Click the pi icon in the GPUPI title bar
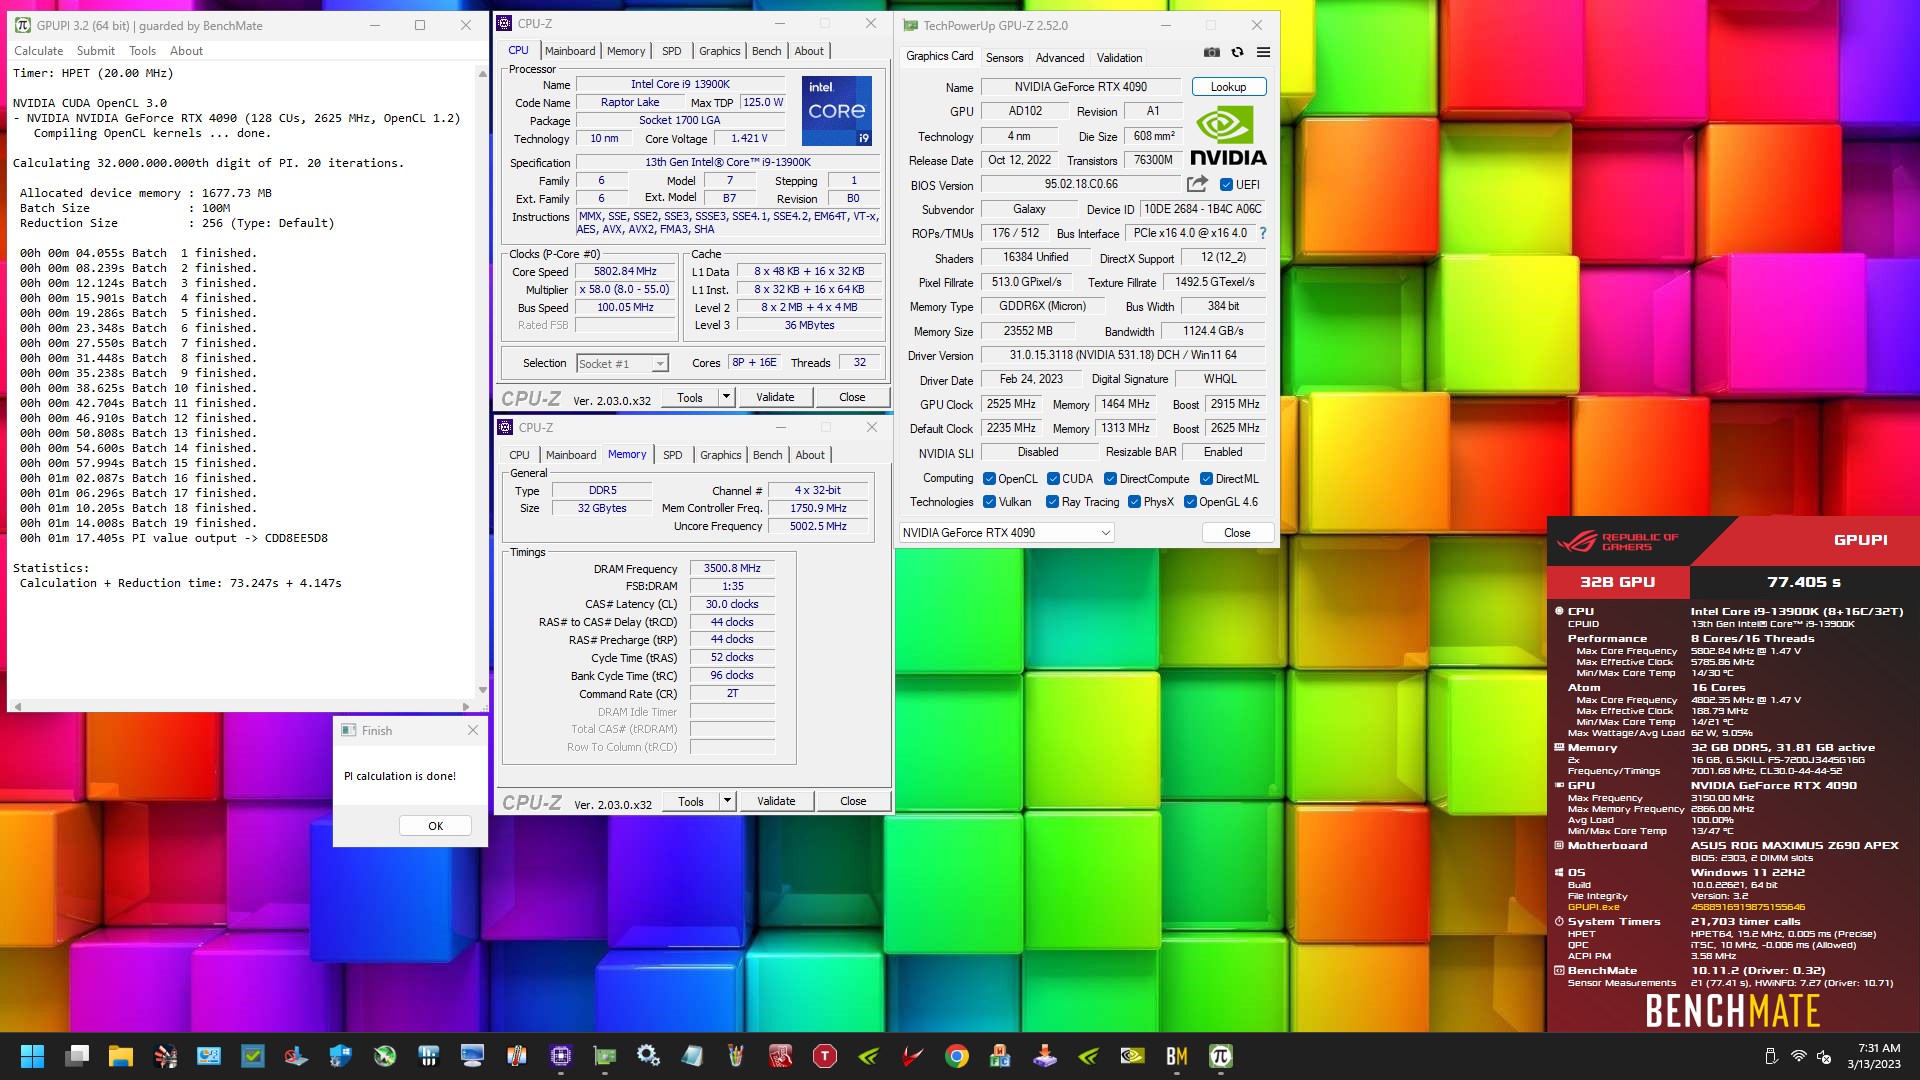This screenshot has width=1920, height=1080. tap(22, 25)
